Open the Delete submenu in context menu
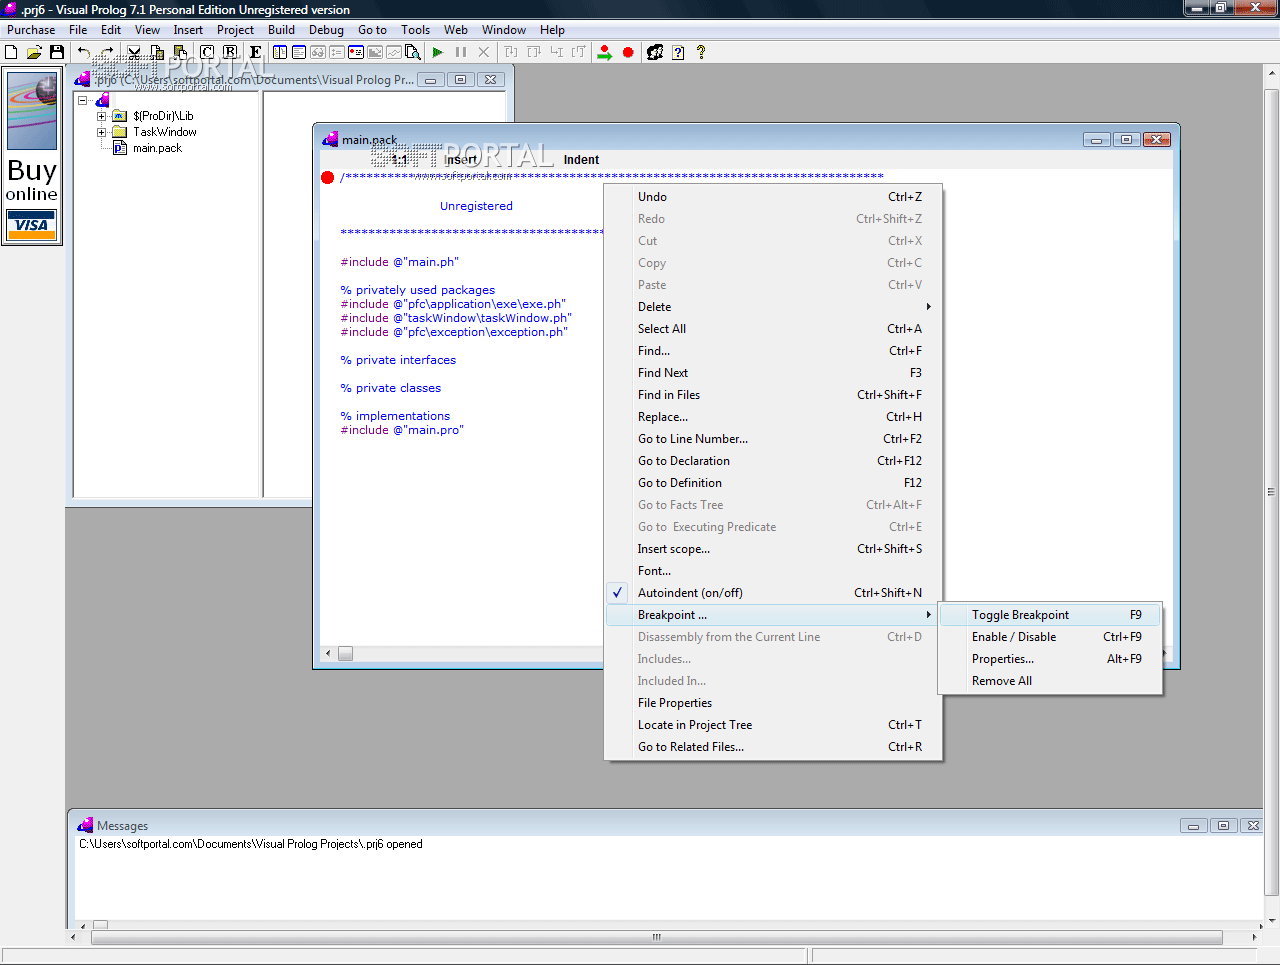This screenshot has height=965, width=1280. (x=774, y=307)
